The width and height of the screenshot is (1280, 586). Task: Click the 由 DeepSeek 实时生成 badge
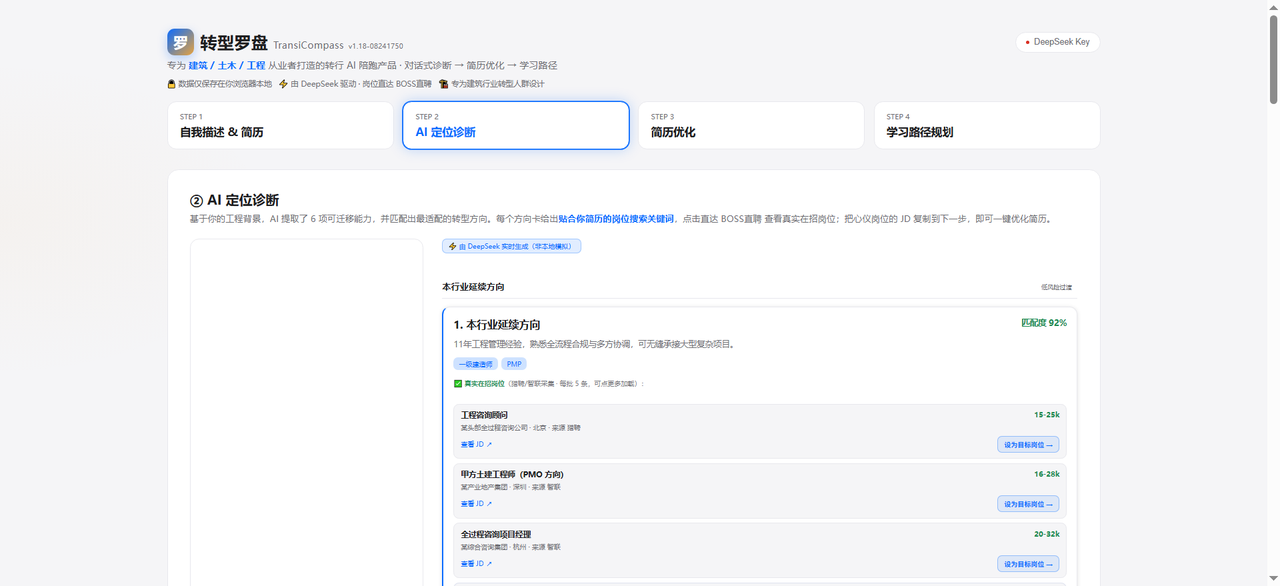511,246
